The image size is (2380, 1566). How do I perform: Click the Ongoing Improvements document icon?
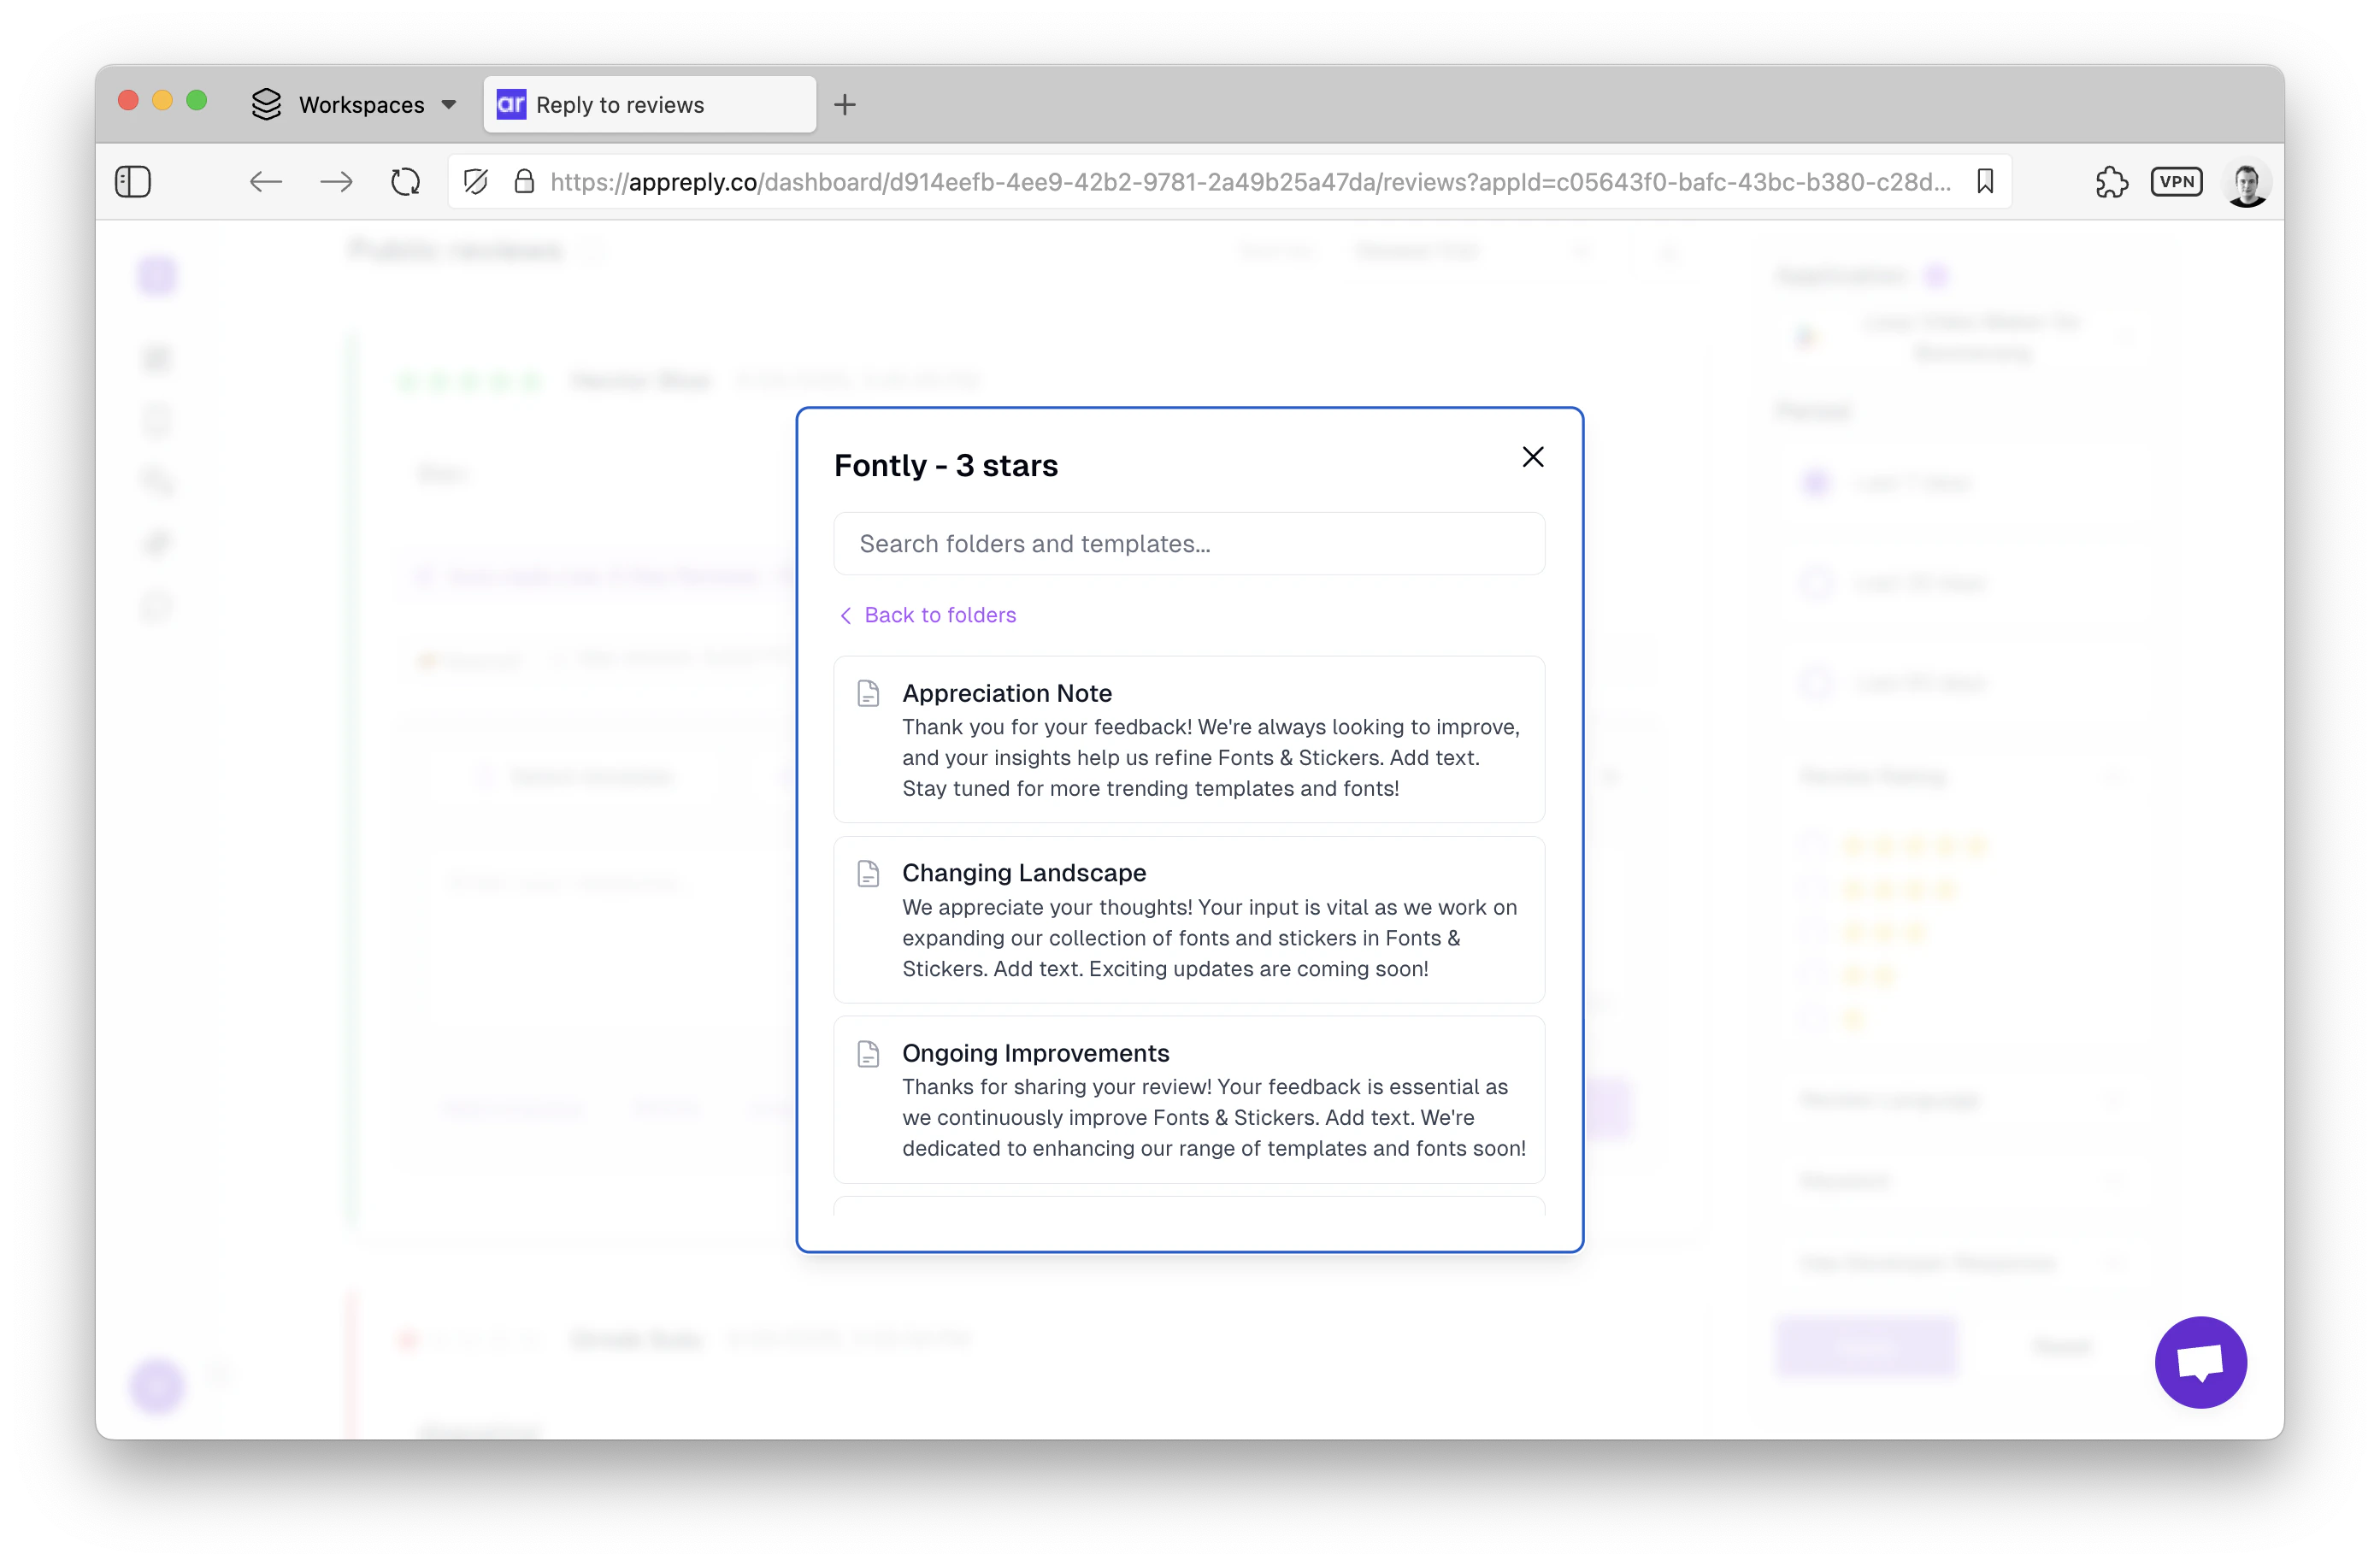868,1053
